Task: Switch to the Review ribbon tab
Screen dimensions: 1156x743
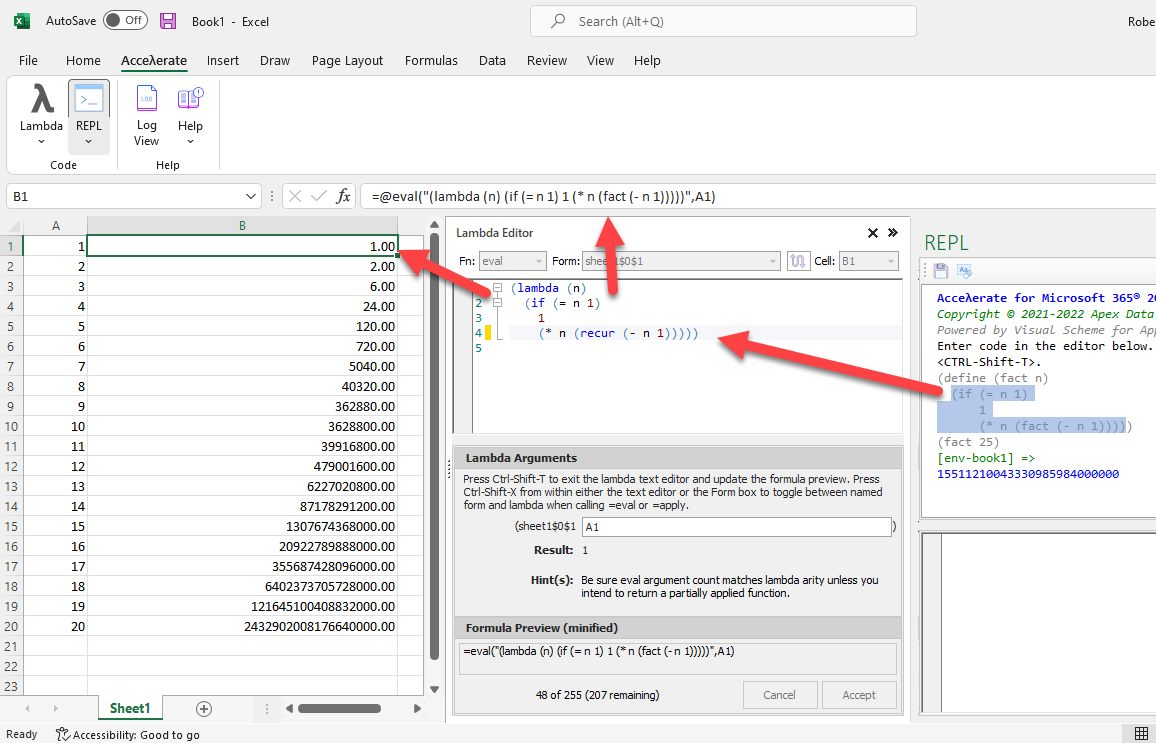Action: click(546, 60)
